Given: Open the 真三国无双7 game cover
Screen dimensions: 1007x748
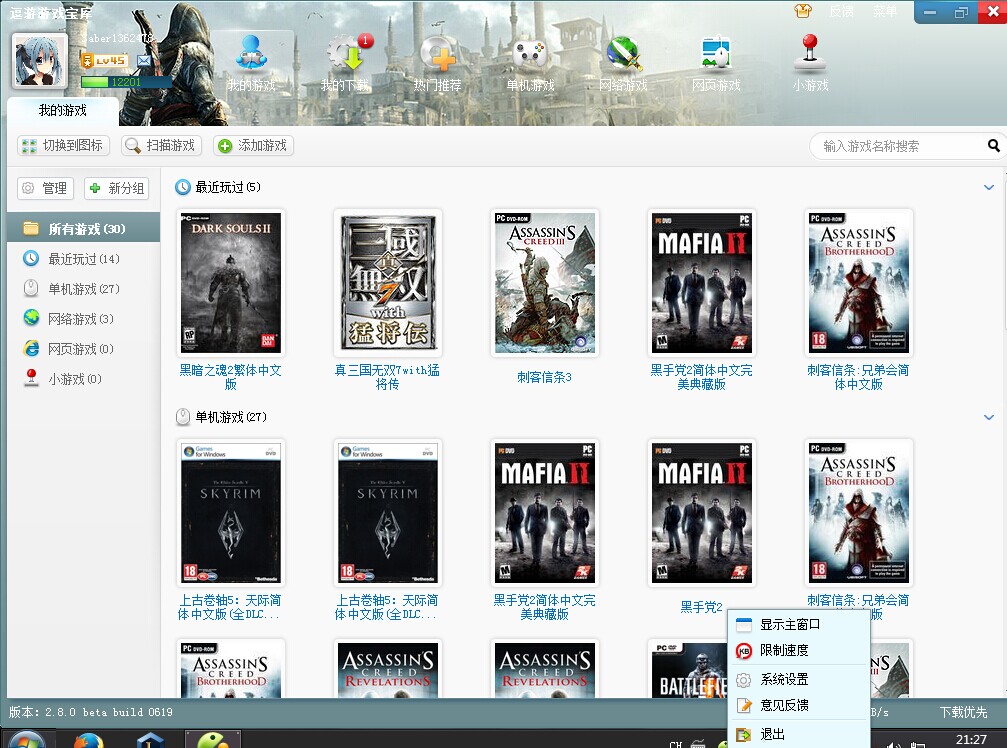Looking at the screenshot, I should (x=387, y=283).
